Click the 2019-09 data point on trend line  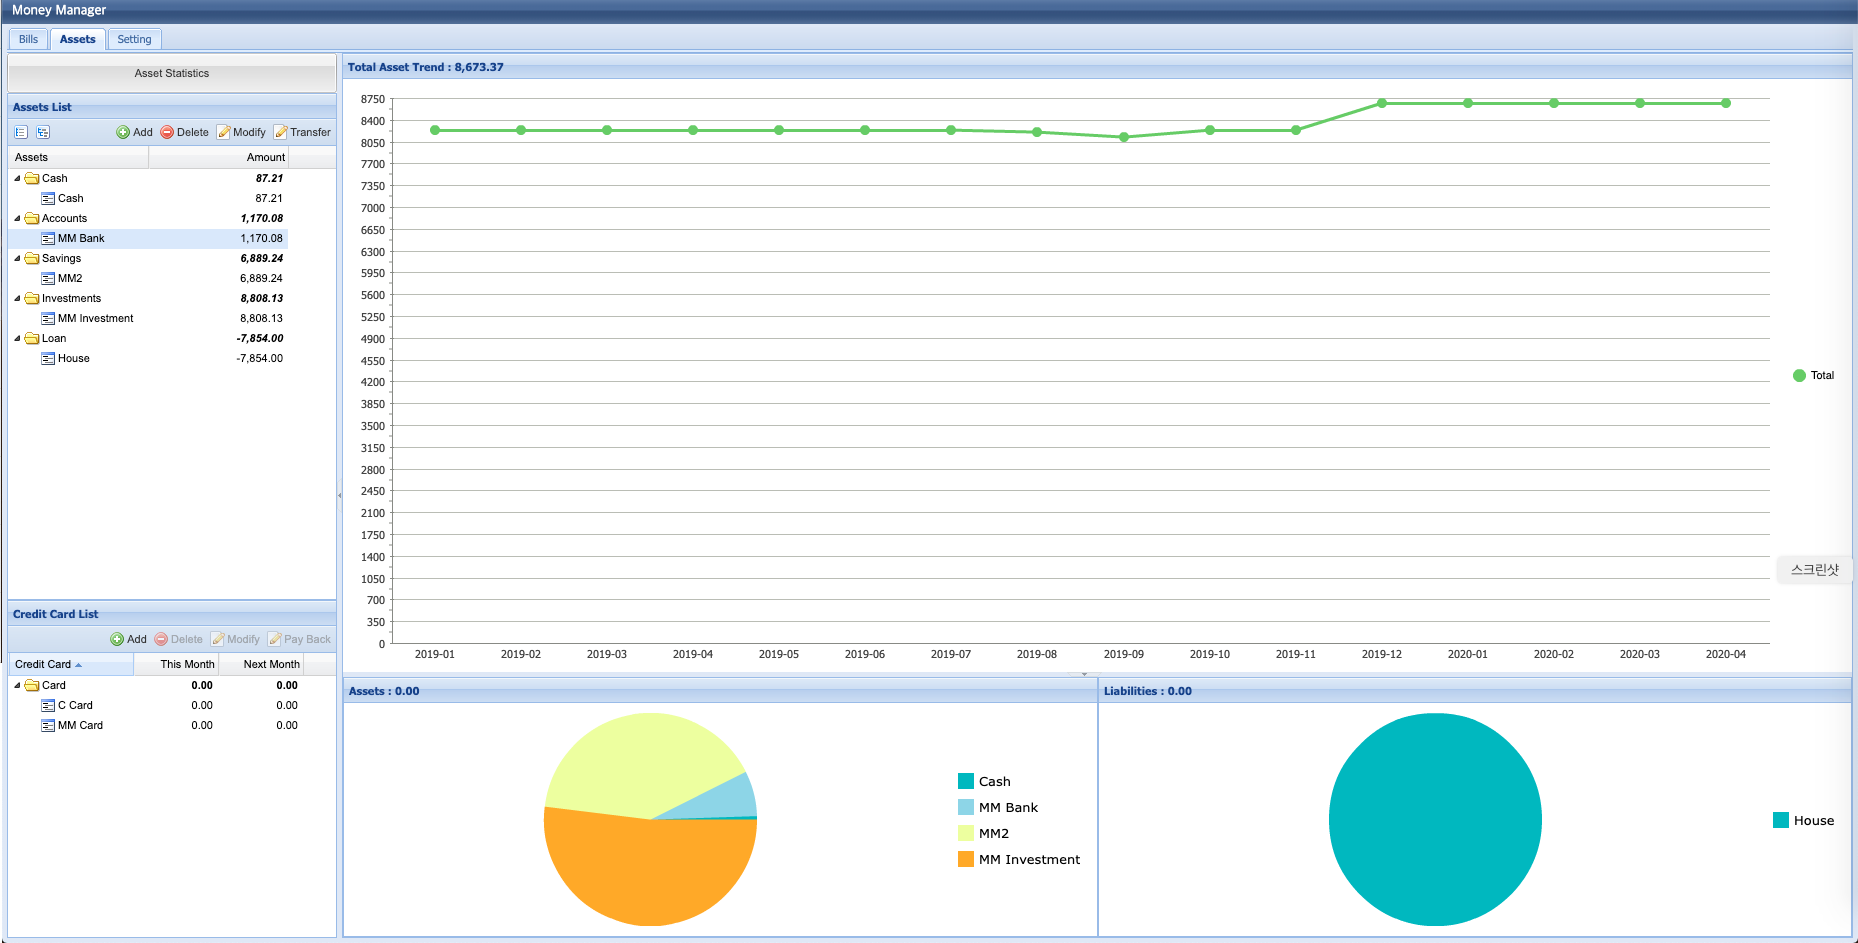coord(1124,137)
